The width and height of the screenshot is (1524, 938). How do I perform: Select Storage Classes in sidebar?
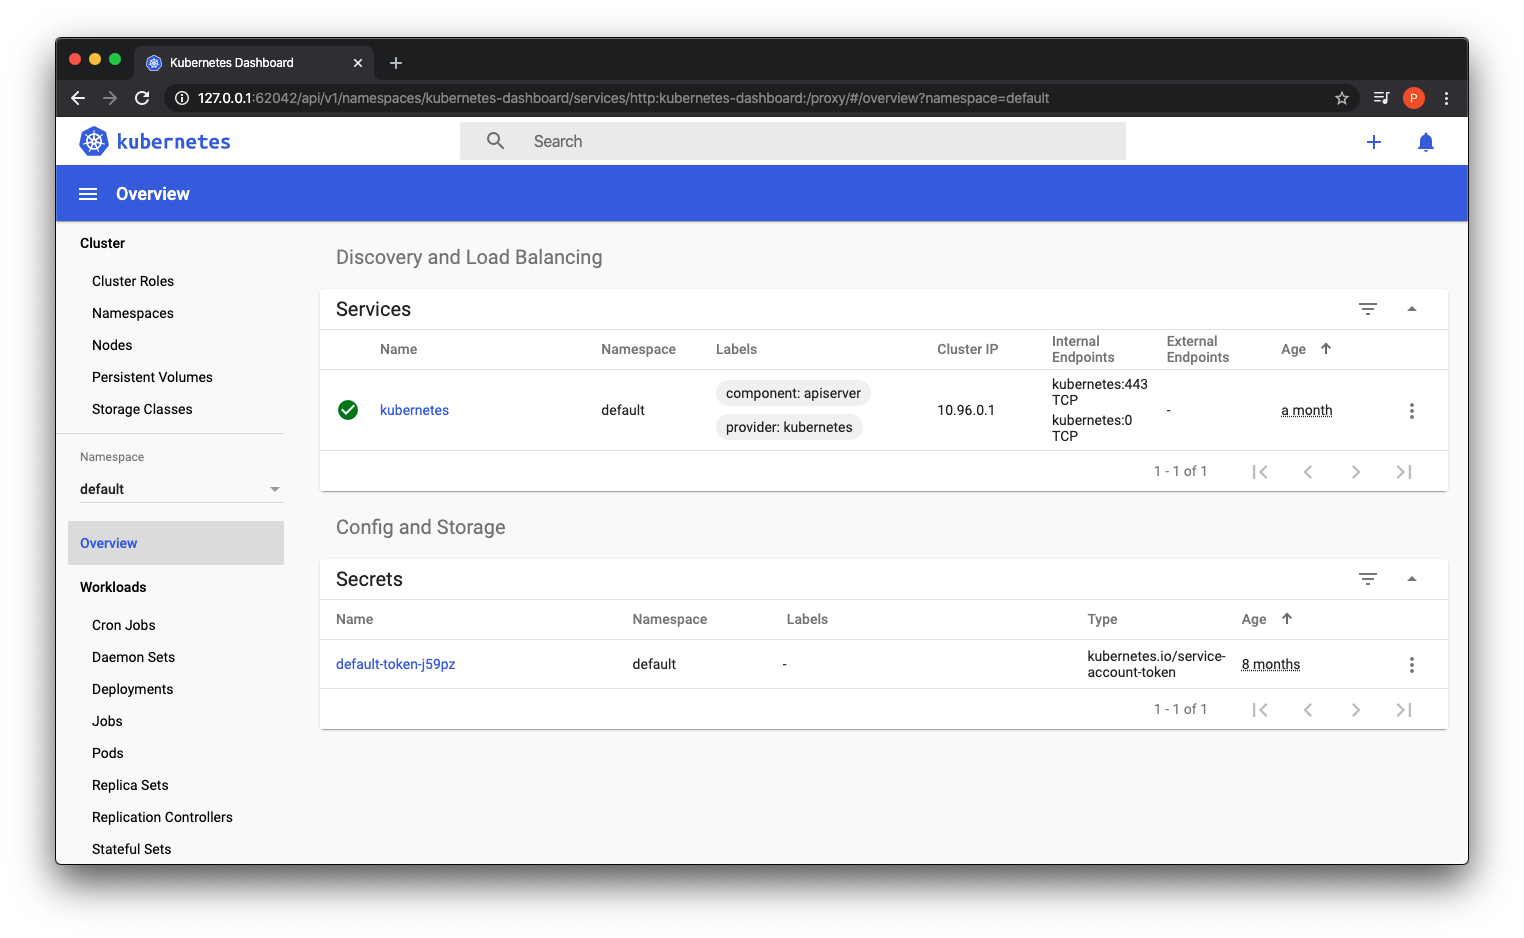142,409
